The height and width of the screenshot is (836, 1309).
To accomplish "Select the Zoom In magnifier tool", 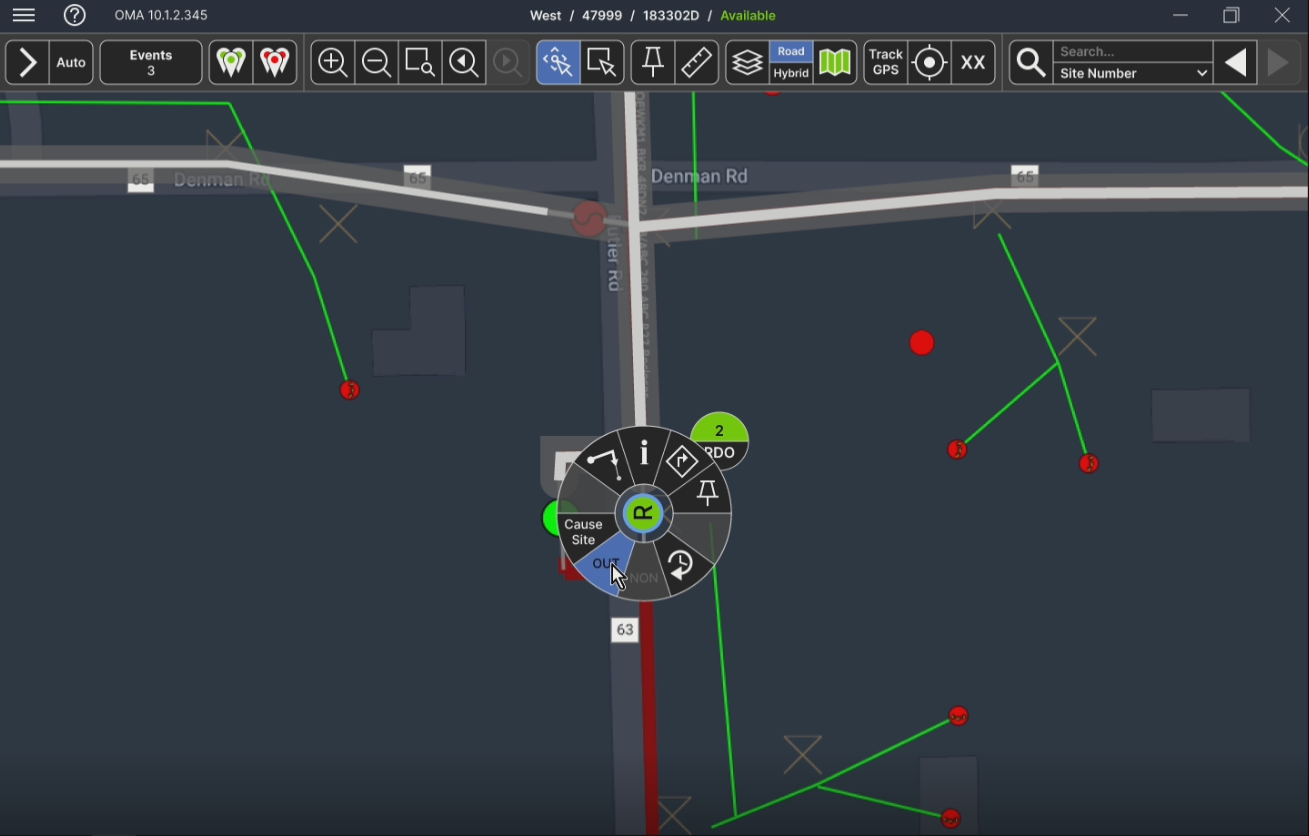I will point(331,61).
